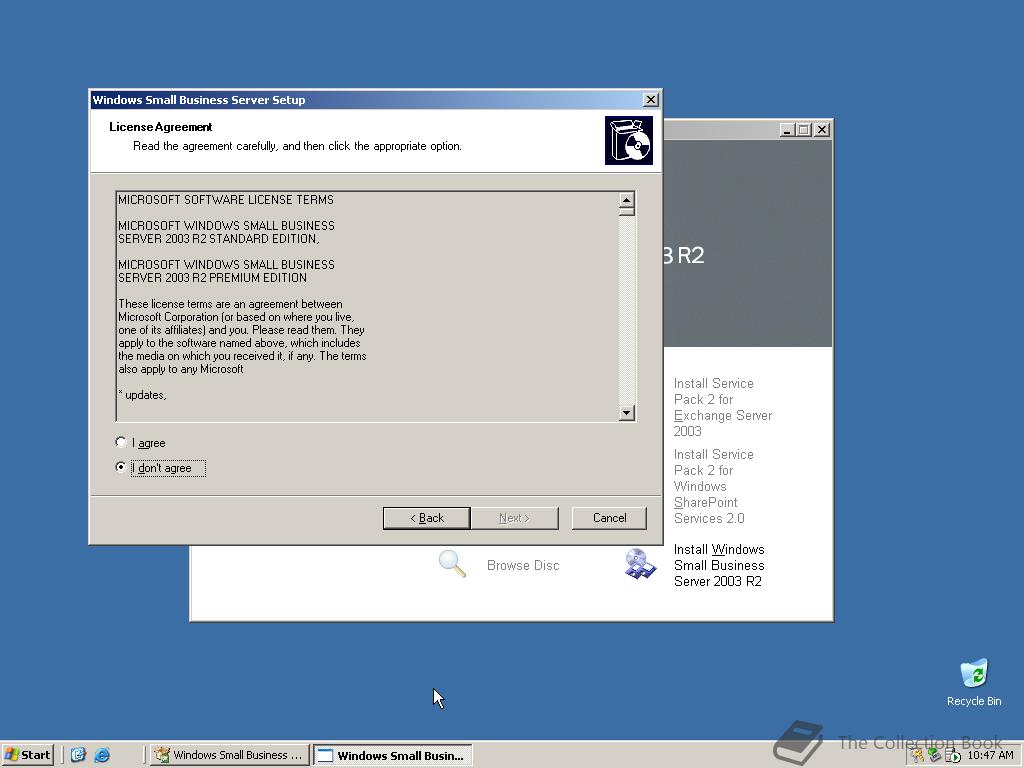The height and width of the screenshot is (768, 1024).
Task: Click Install Windows Small Business Server 2003 R2
Action: click(719, 566)
